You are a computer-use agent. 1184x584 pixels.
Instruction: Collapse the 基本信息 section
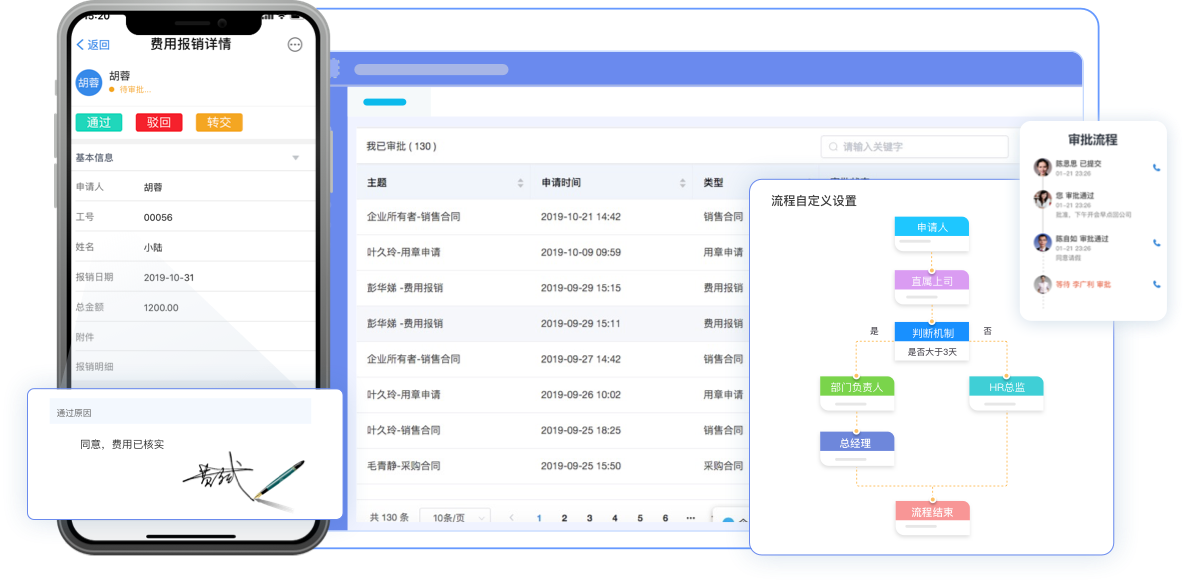[x=294, y=156]
